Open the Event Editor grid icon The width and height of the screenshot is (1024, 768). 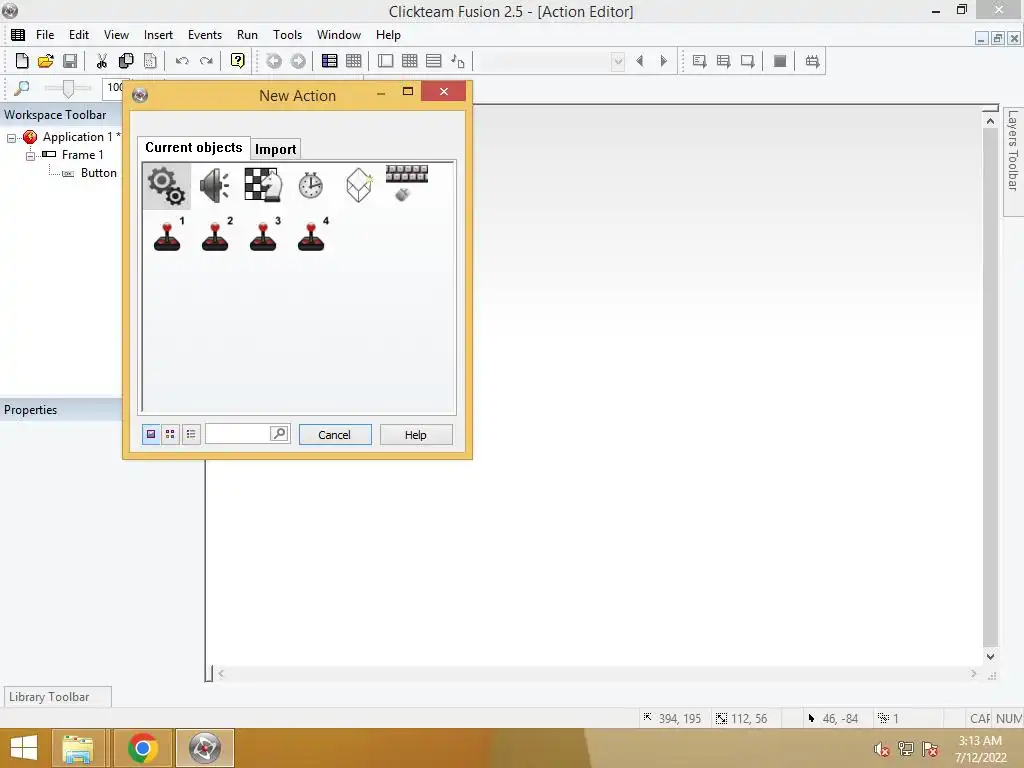pyautogui.click(x=409, y=61)
